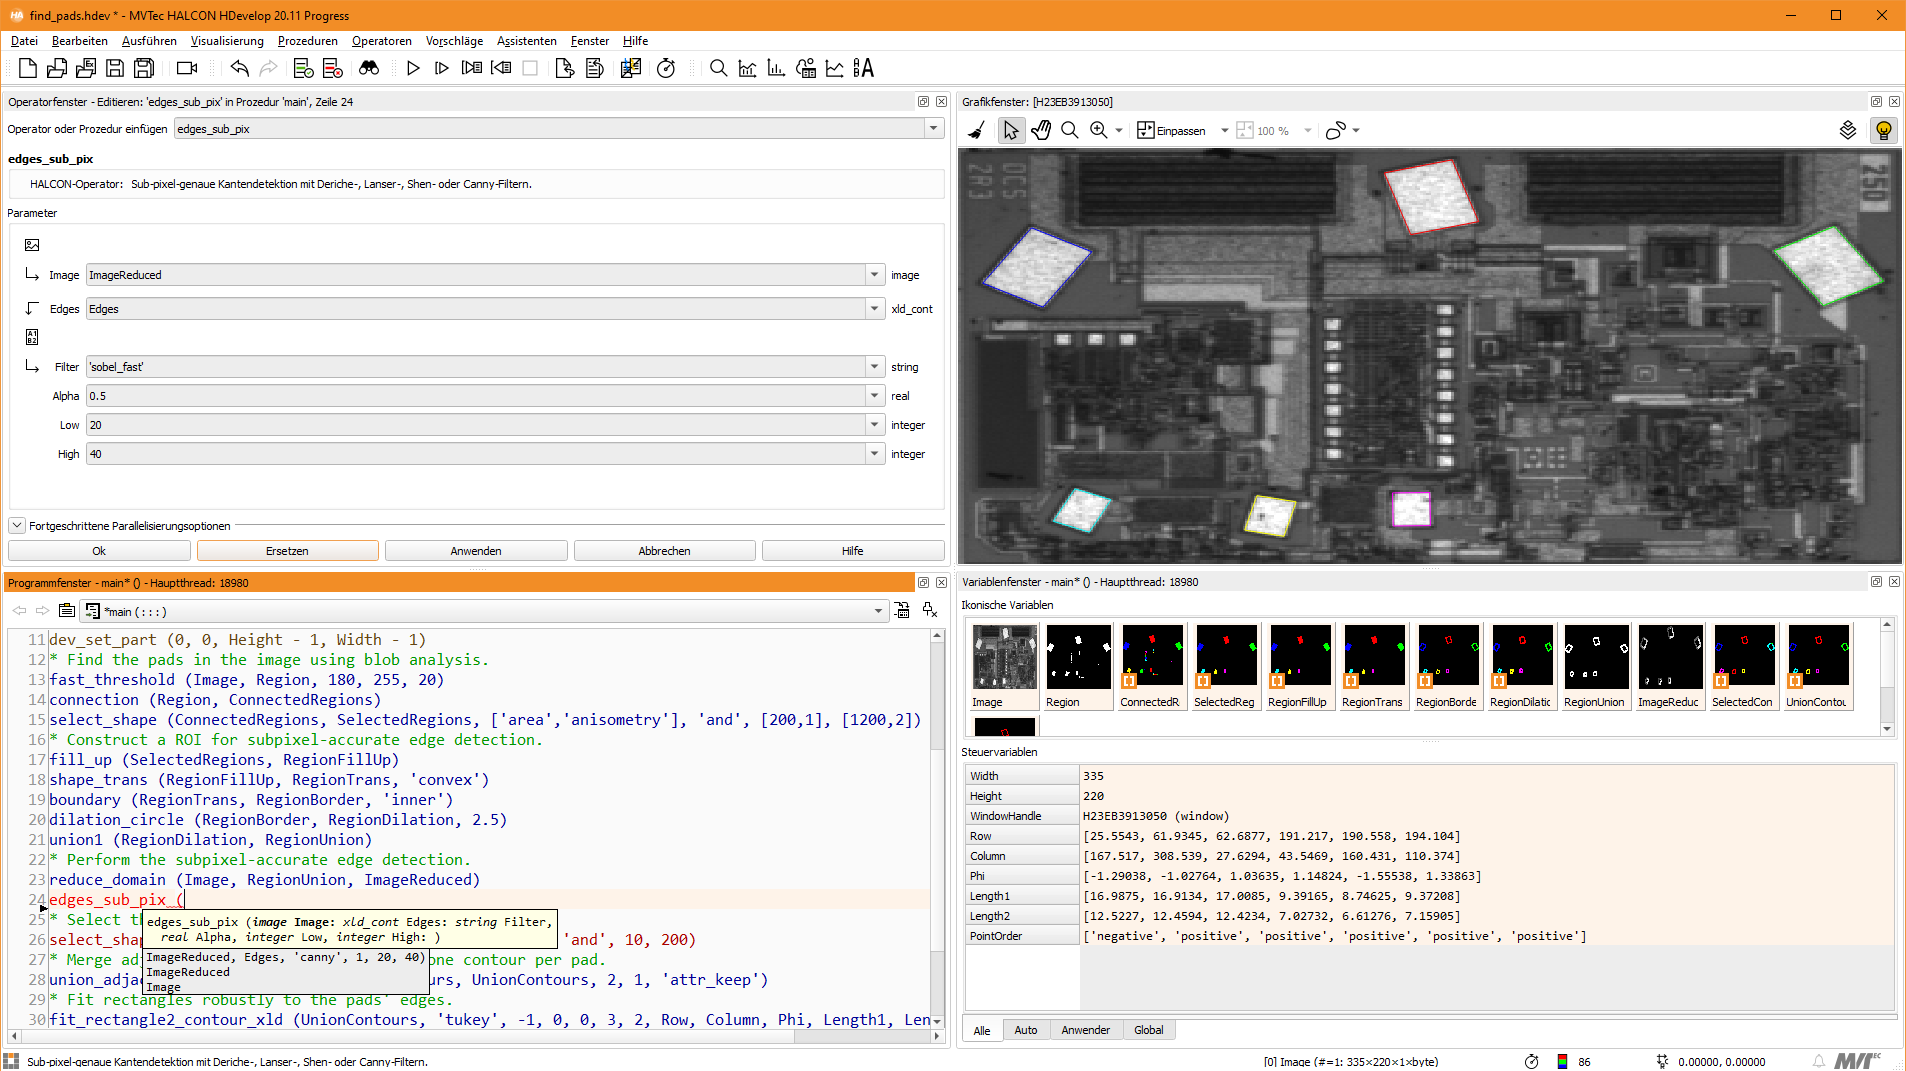Switch to the Anwender variables tab

coord(1085,1030)
